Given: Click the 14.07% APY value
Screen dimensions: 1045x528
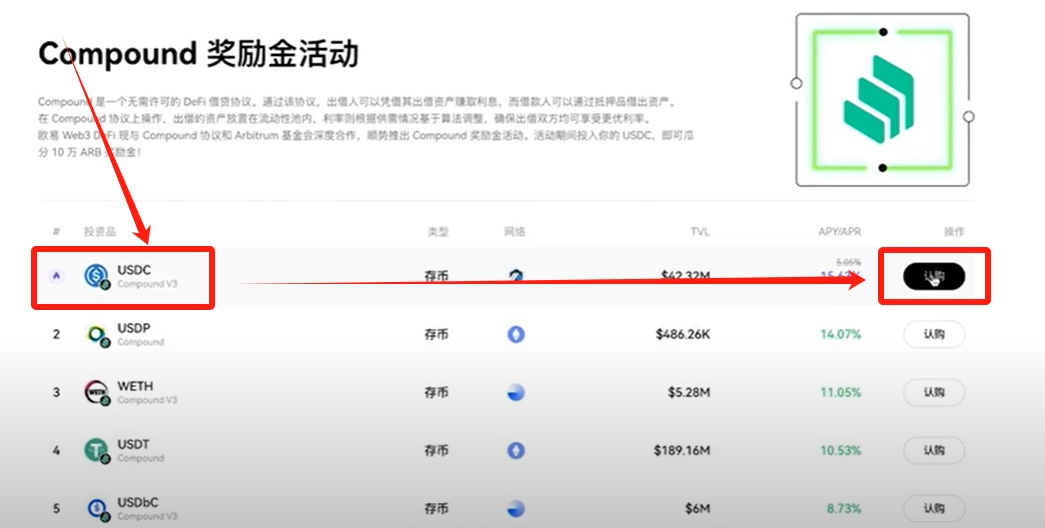Looking at the screenshot, I should tap(840, 334).
